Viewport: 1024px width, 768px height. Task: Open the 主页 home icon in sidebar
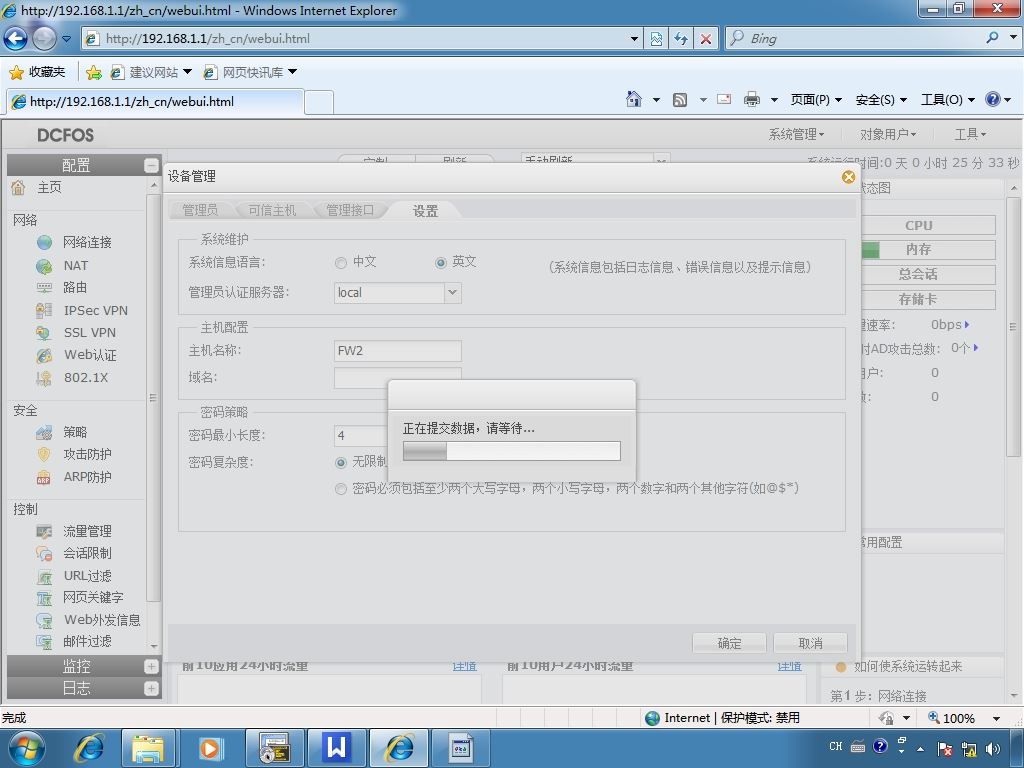(18, 188)
